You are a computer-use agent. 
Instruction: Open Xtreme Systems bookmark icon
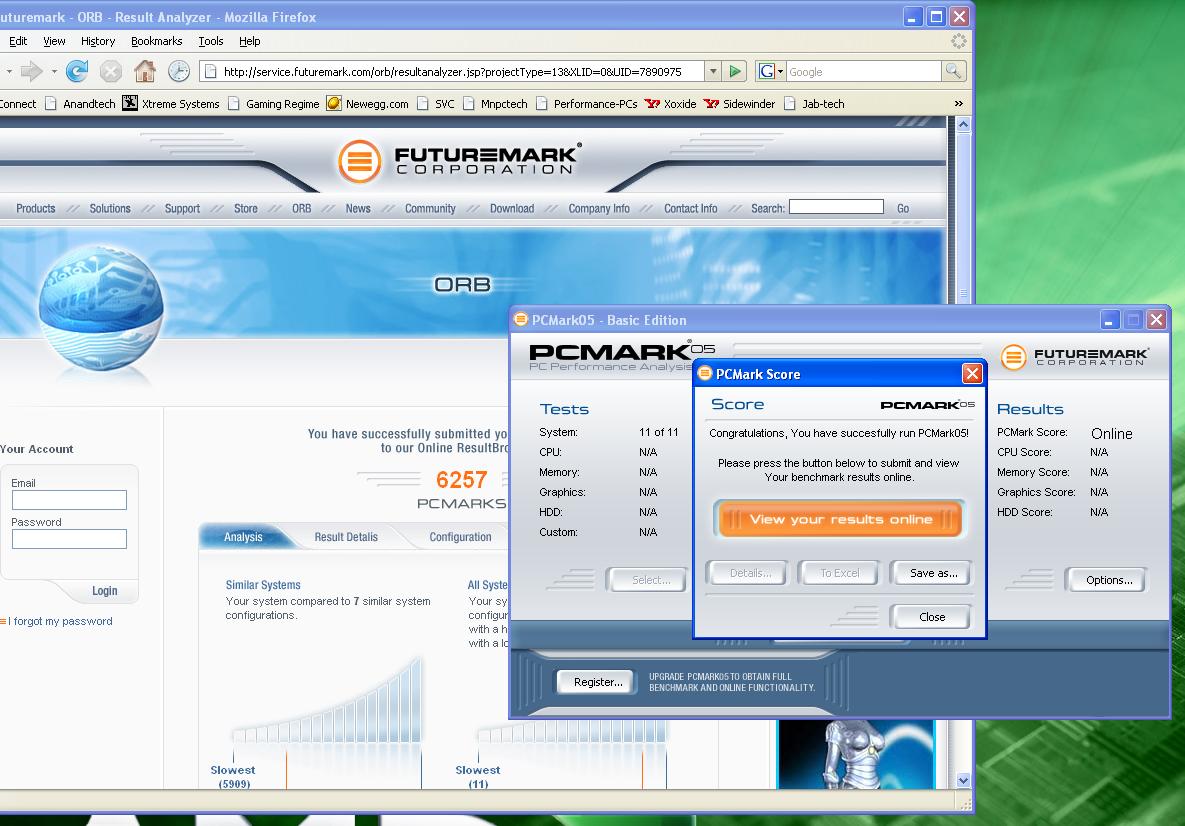130,103
